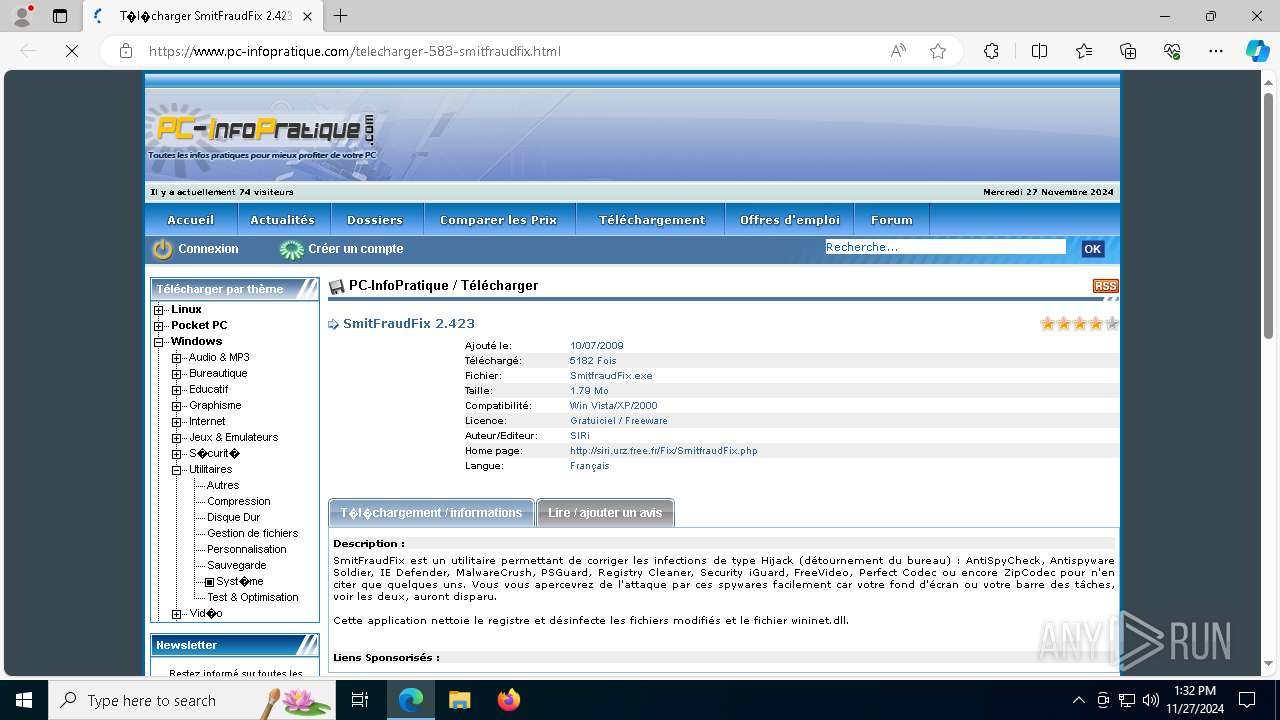
Task: Click the Edge profile avatar icon
Action: coord(22,16)
